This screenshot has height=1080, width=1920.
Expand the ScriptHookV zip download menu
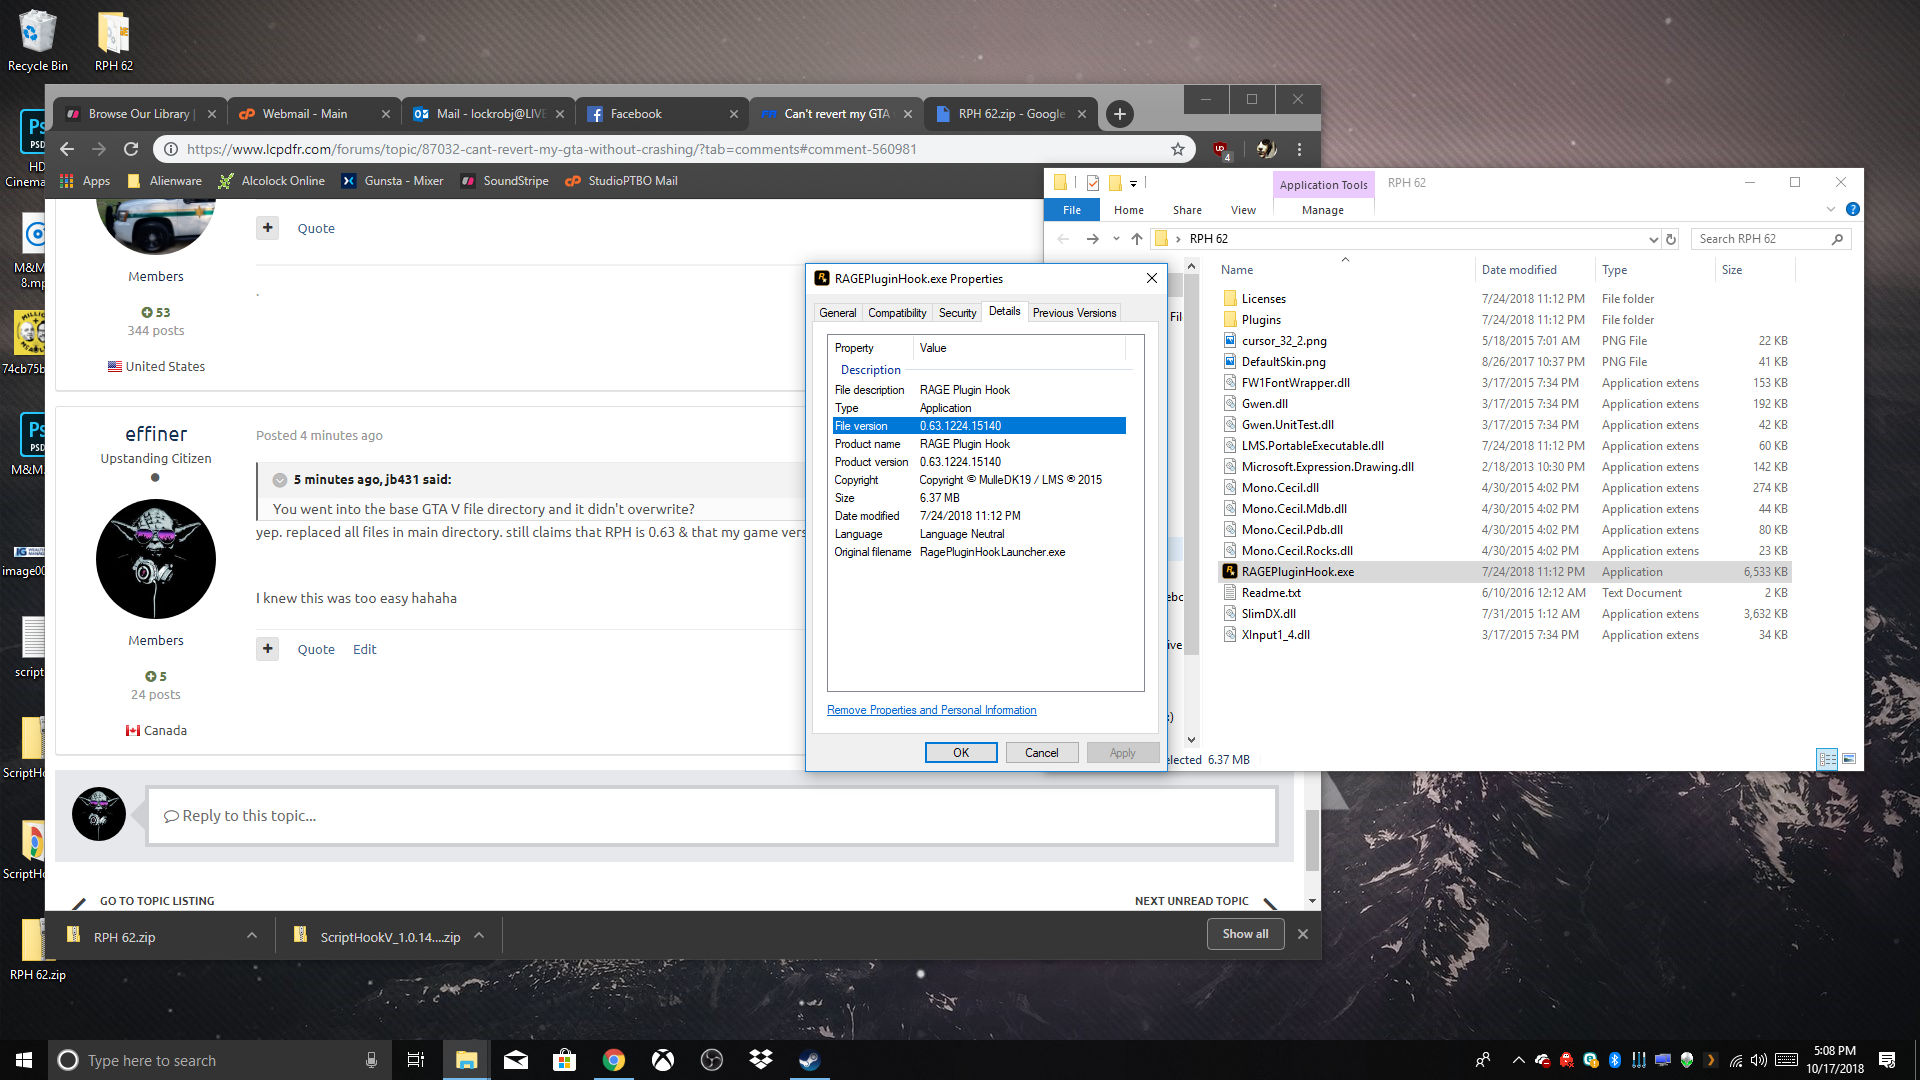point(479,936)
